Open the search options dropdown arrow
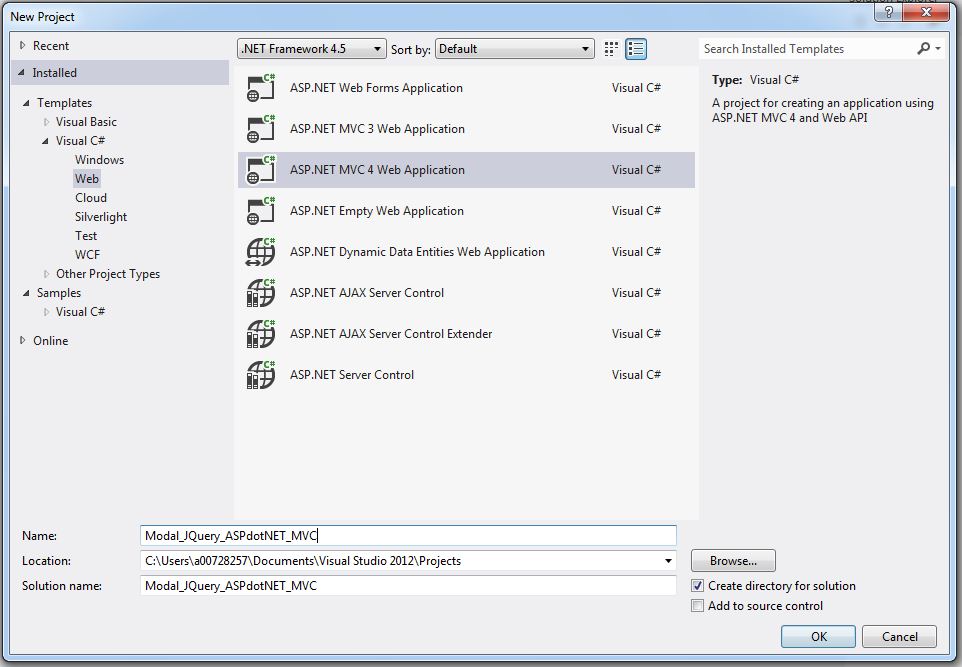Viewport: 962px width, 667px height. click(938, 48)
